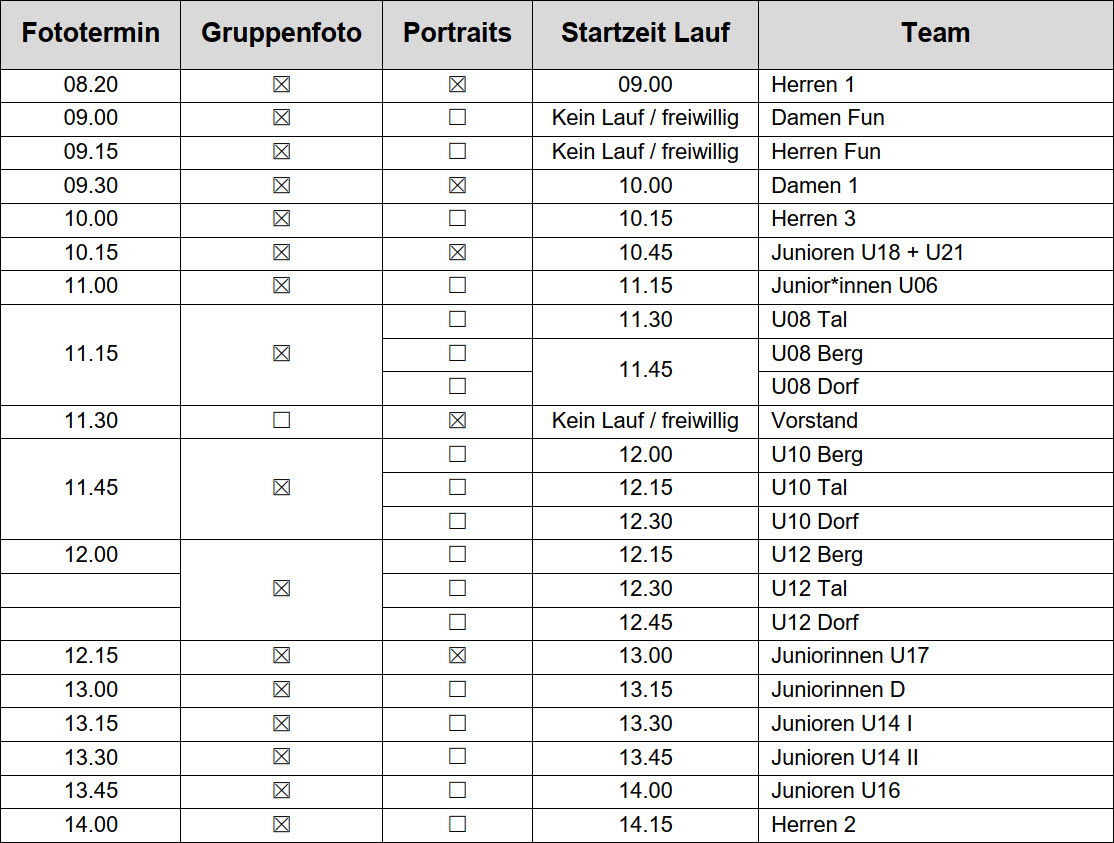Image resolution: width=1114 pixels, height=843 pixels.
Task: Click the merged 11.45 Startzeit cell
Action: click(x=645, y=370)
